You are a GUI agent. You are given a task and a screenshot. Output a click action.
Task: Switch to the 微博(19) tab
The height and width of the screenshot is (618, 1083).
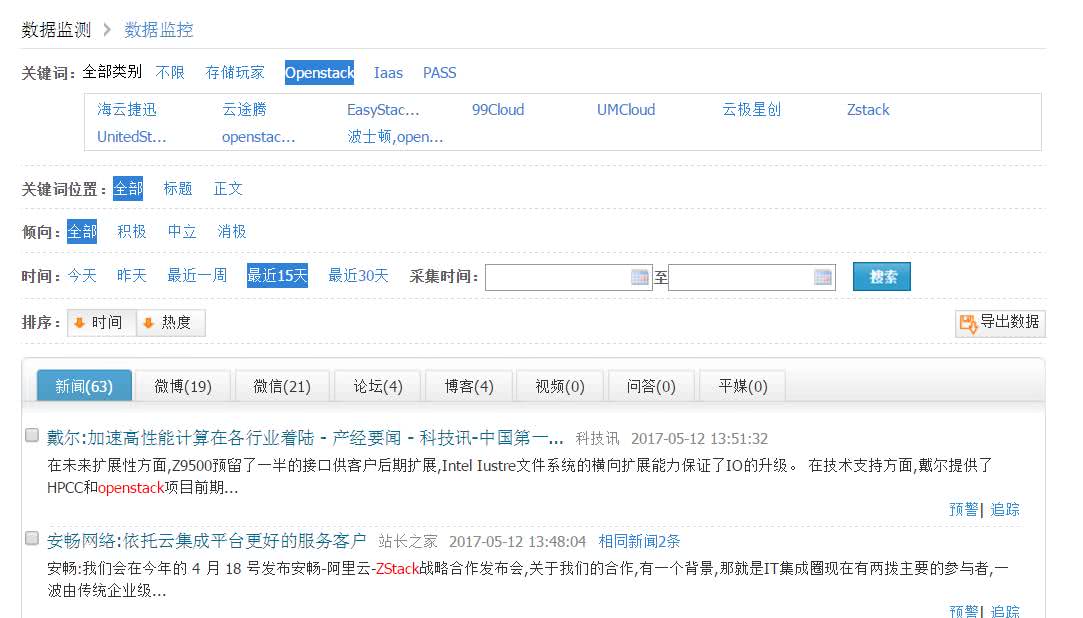pyautogui.click(x=183, y=386)
